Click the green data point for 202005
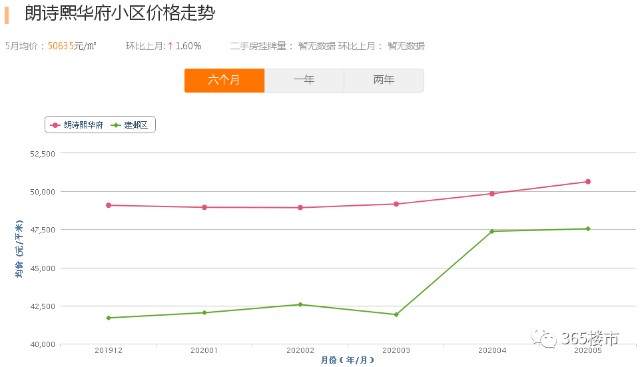Viewport: 640px width, 367px height. pyautogui.click(x=588, y=229)
